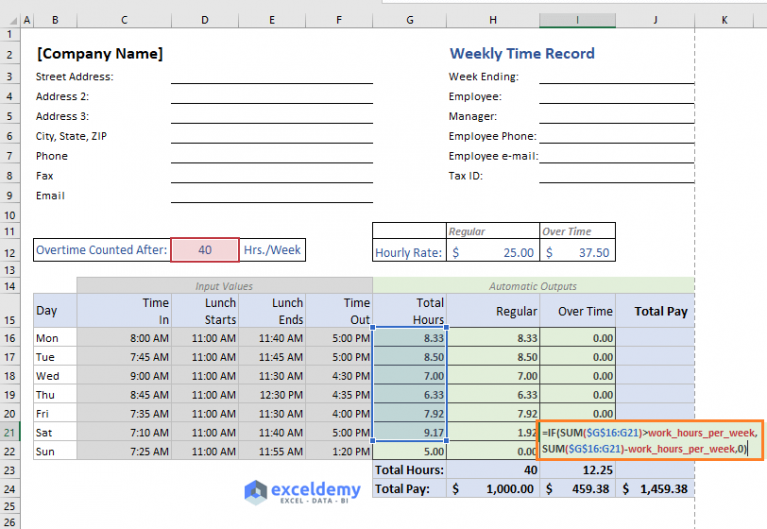The height and width of the screenshot is (529, 767).
Task: Click the 'Sat' day cell
Action: (x=55, y=433)
